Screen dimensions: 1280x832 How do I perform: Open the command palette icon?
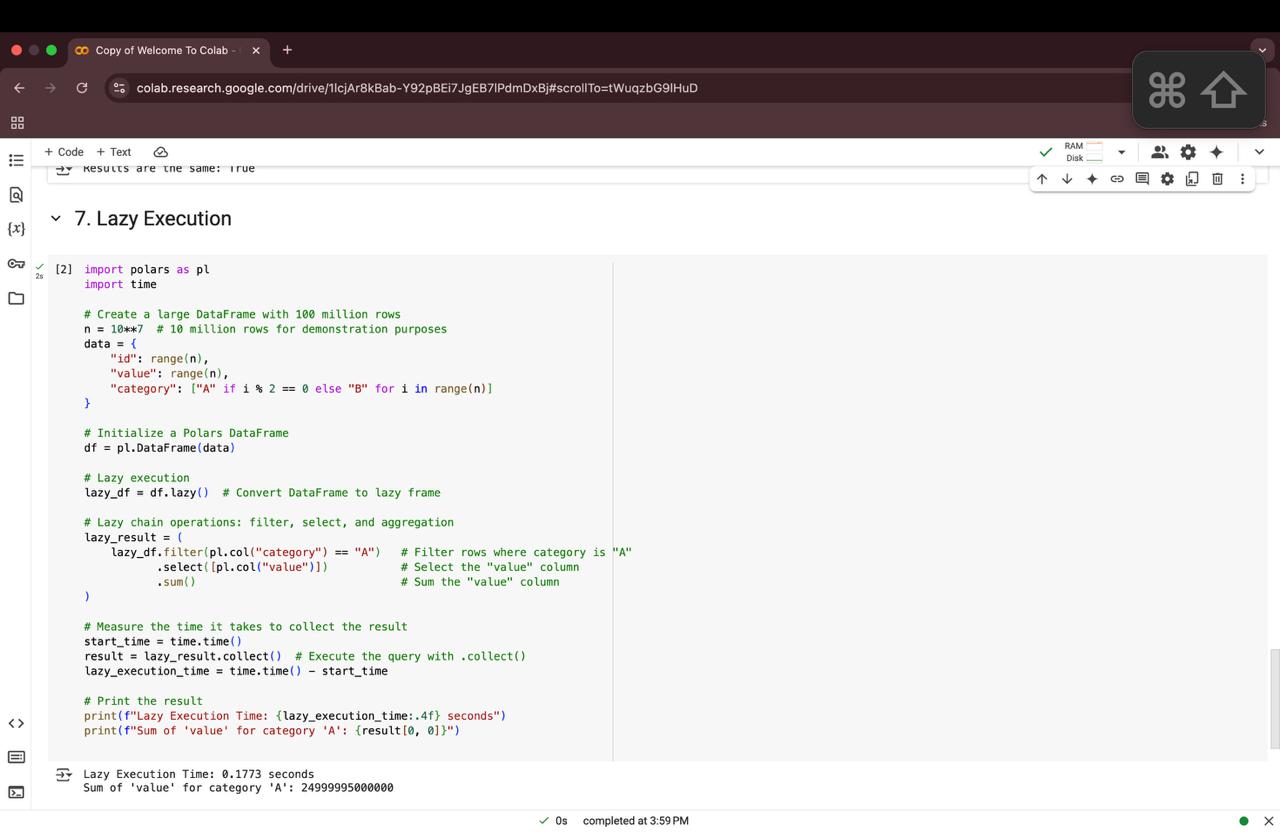[x=16, y=757]
